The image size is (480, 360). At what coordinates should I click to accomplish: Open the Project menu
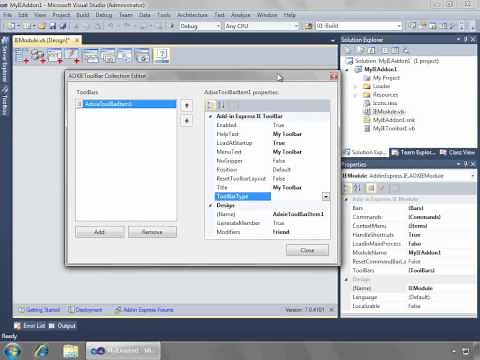pyautogui.click(x=61, y=15)
